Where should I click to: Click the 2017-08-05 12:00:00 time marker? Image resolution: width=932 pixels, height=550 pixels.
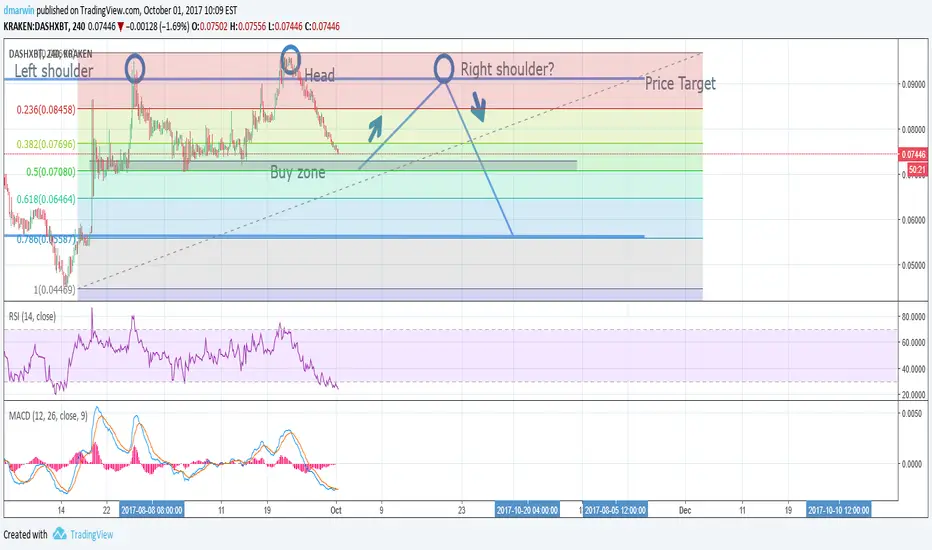(x=615, y=510)
